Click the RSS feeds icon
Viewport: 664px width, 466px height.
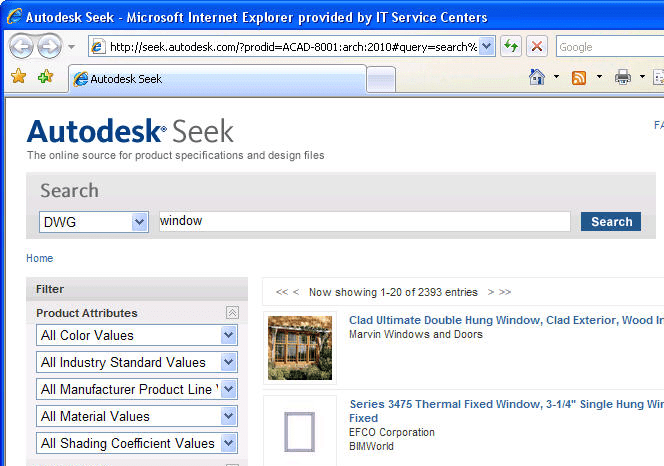[x=579, y=78]
